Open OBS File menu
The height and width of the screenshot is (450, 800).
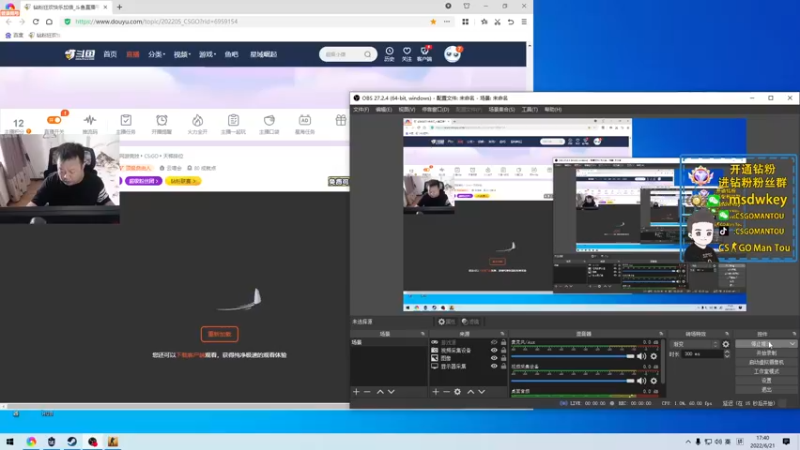tap(361, 110)
